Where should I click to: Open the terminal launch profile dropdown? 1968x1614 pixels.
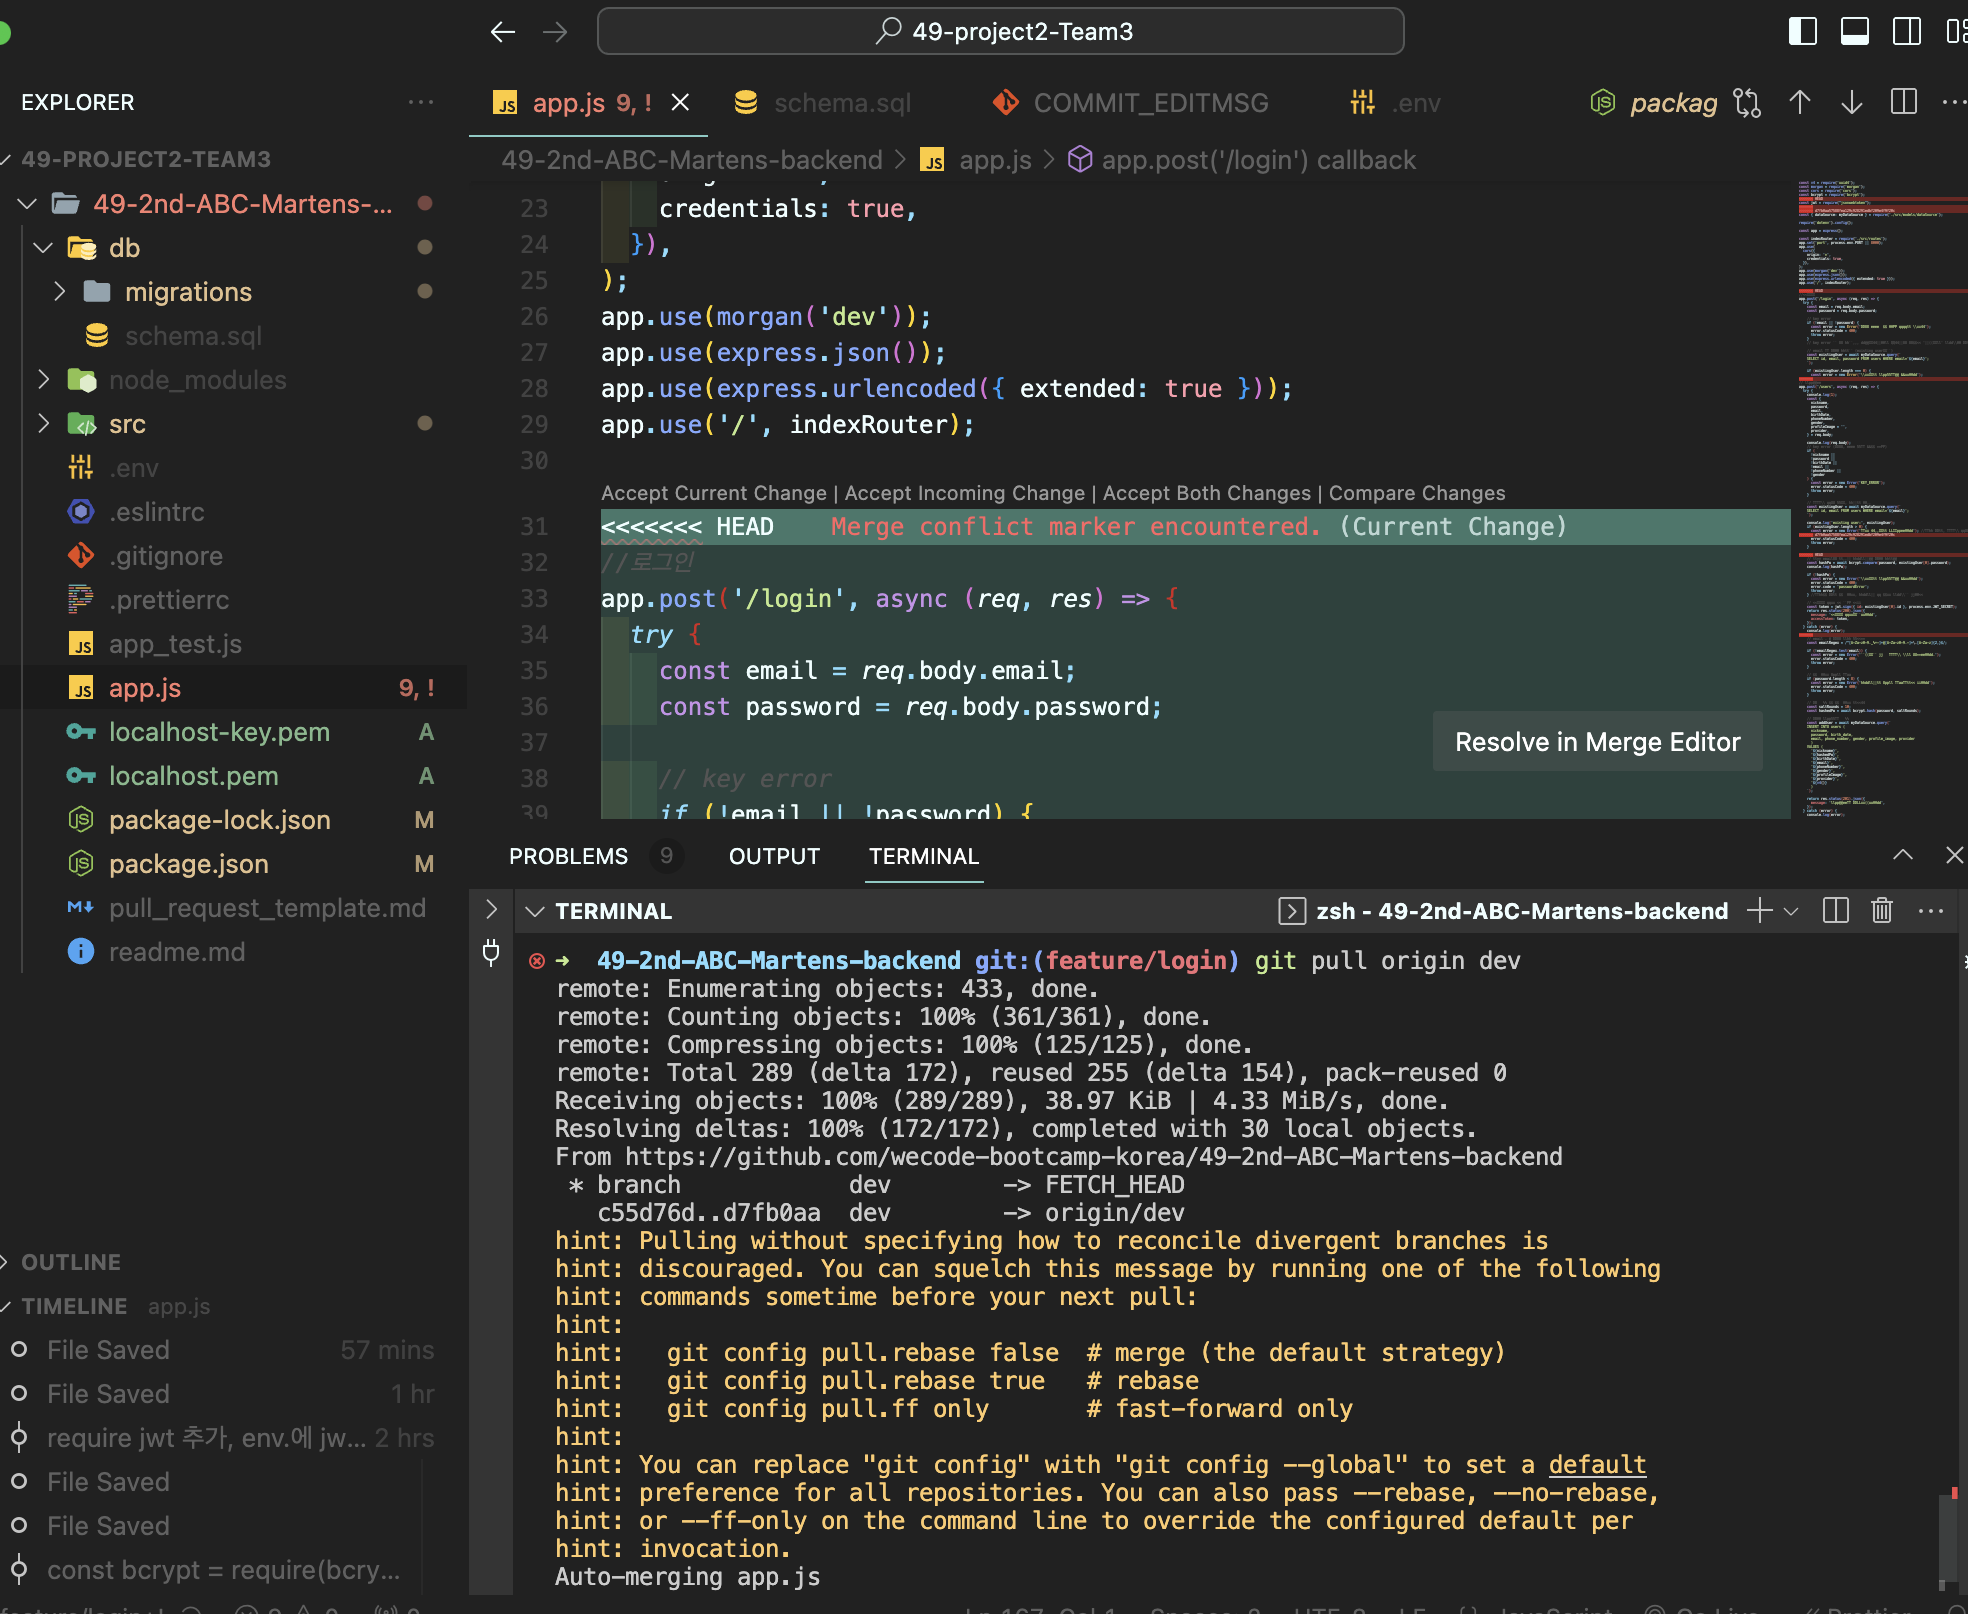1791,911
